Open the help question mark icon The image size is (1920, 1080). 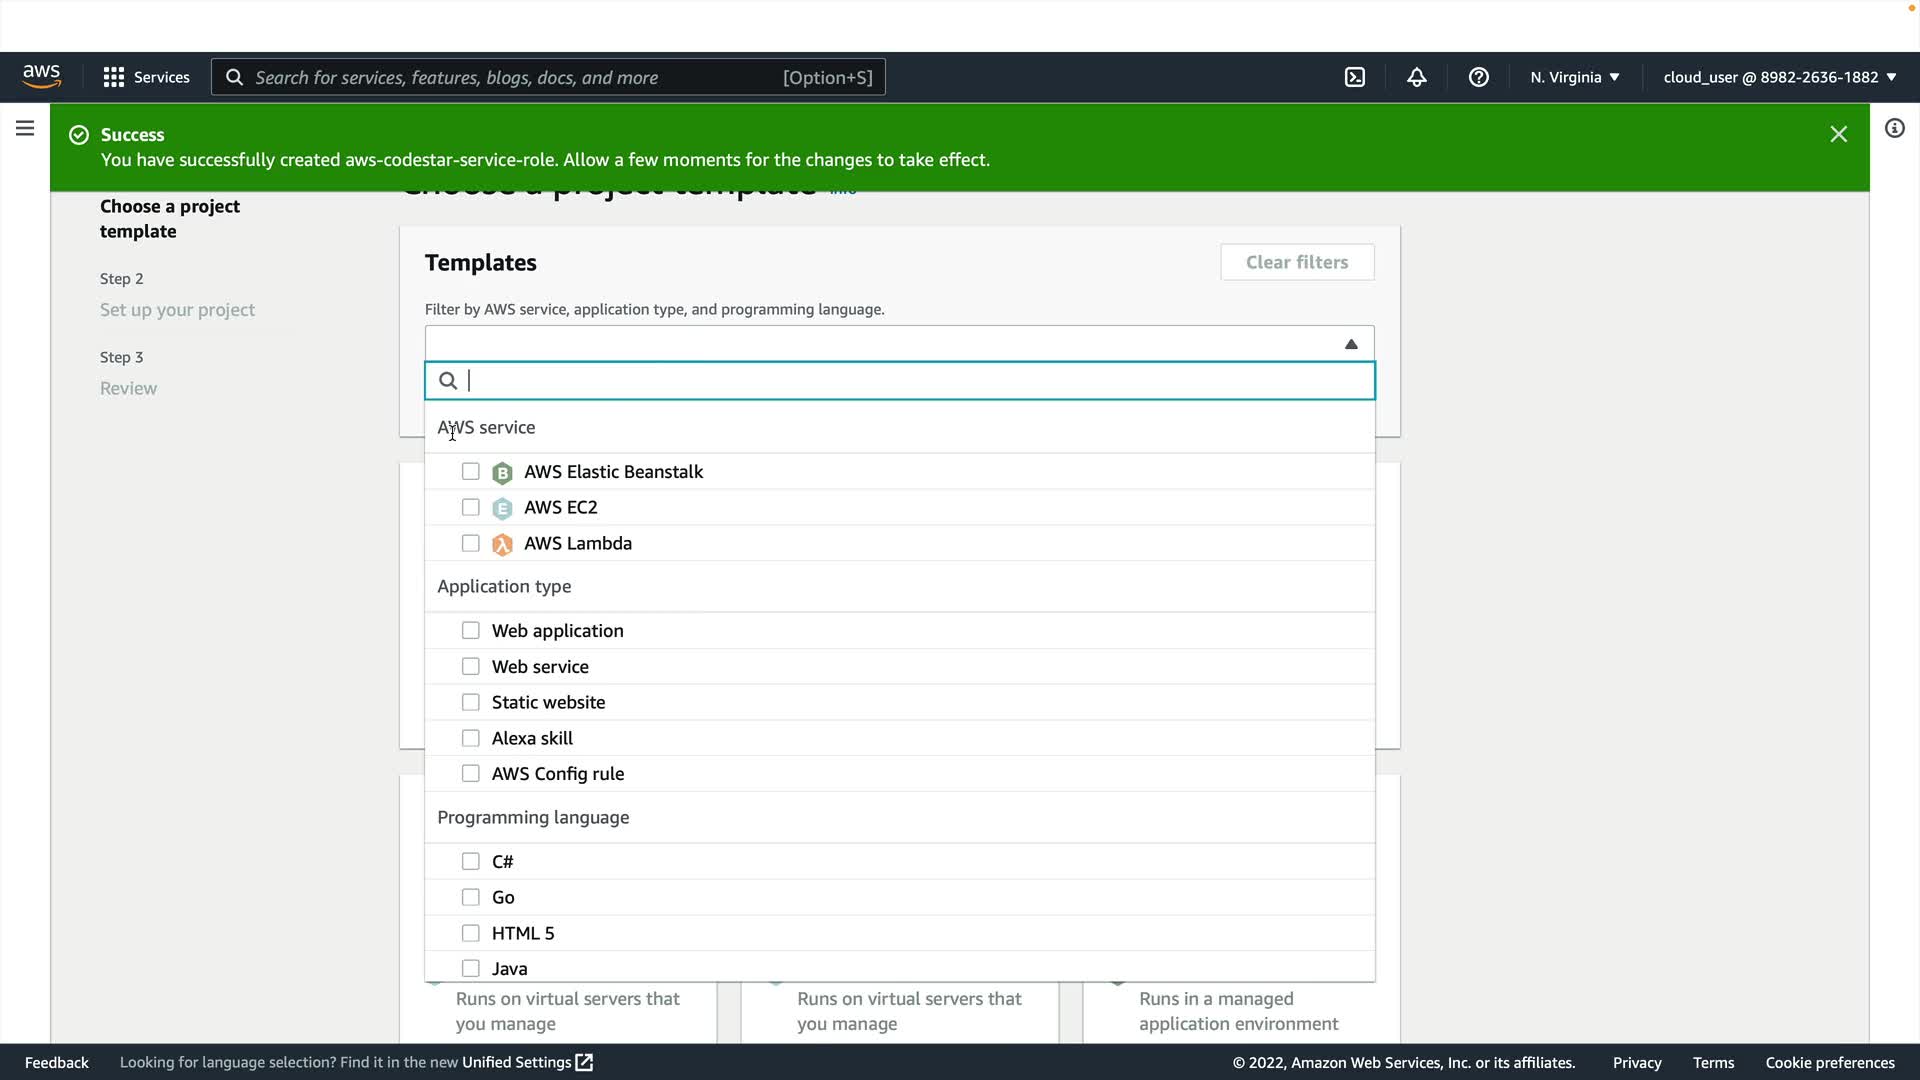coord(1478,77)
